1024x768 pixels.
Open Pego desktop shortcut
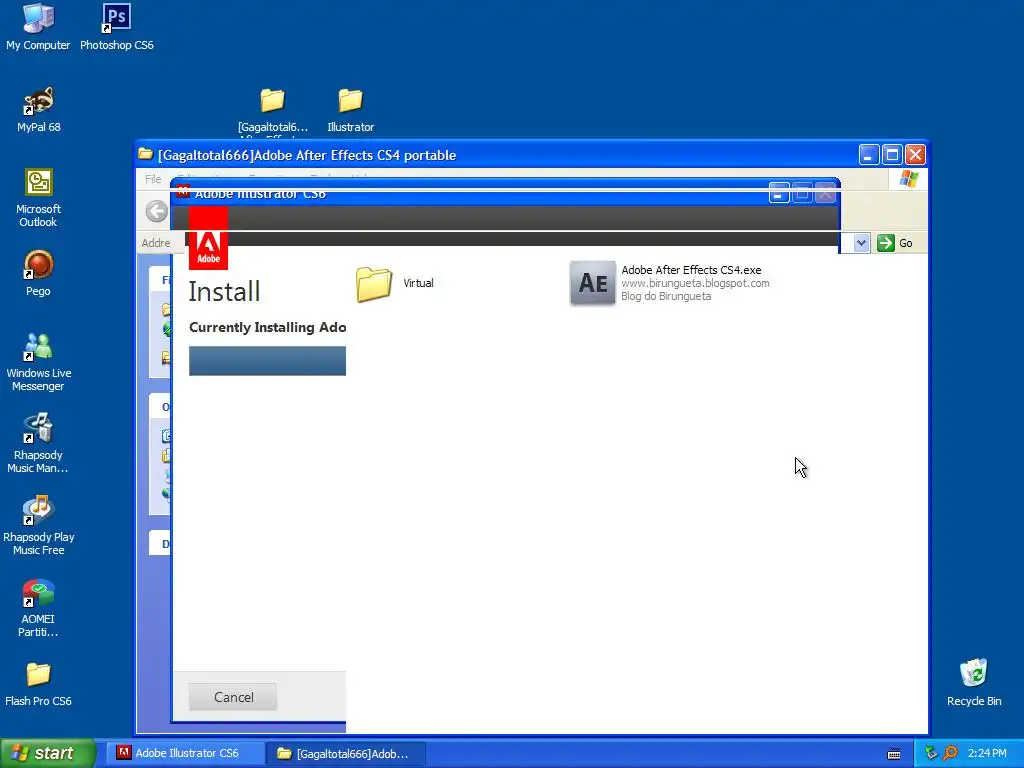pyautogui.click(x=38, y=273)
